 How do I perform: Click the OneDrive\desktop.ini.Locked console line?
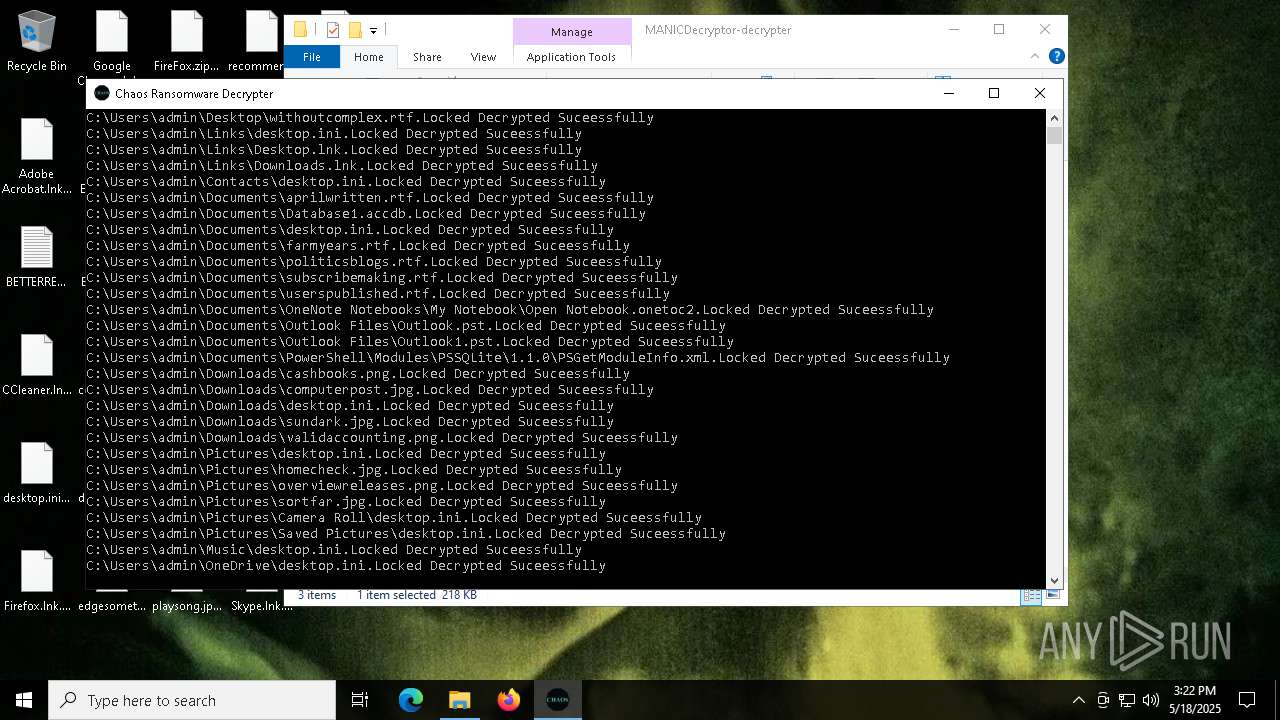[x=346, y=565]
